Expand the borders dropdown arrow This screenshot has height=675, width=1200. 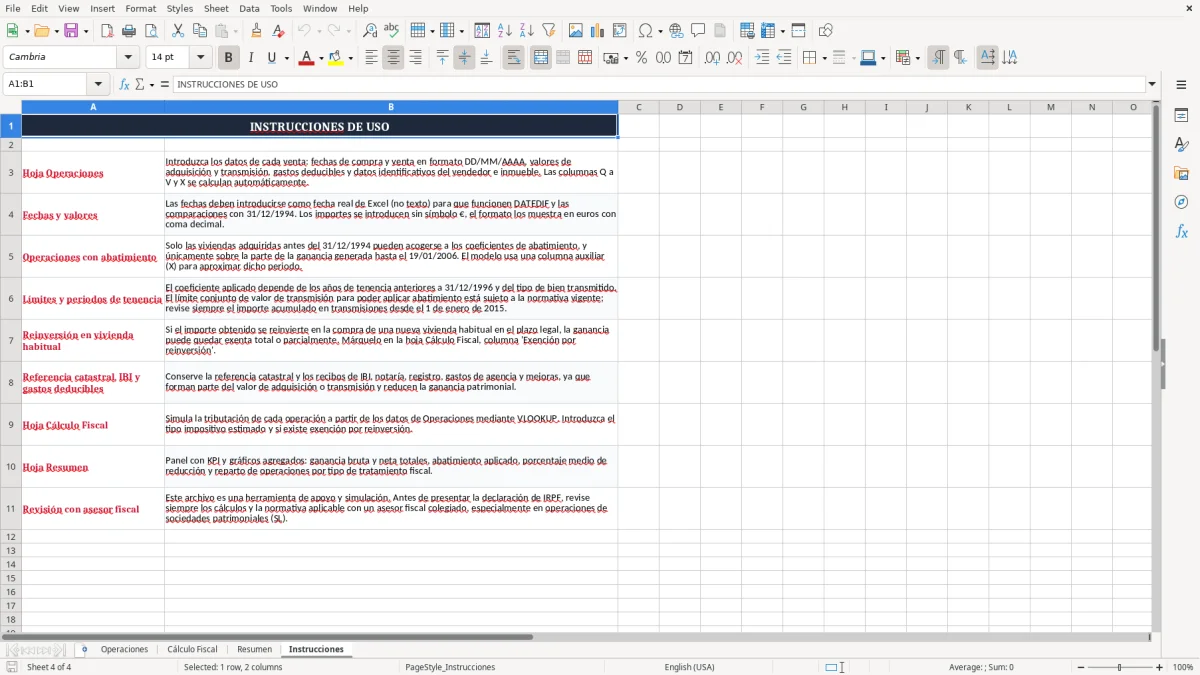click(x=824, y=58)
